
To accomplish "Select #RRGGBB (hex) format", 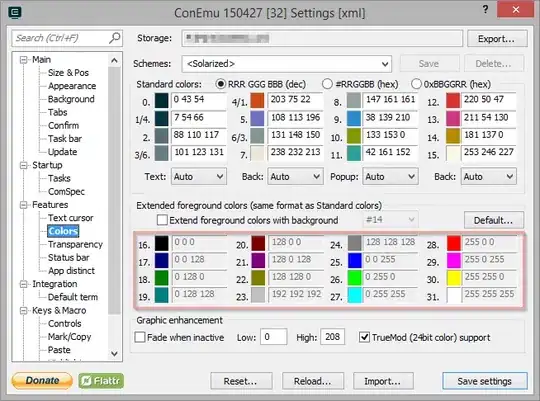I will 327,84.
